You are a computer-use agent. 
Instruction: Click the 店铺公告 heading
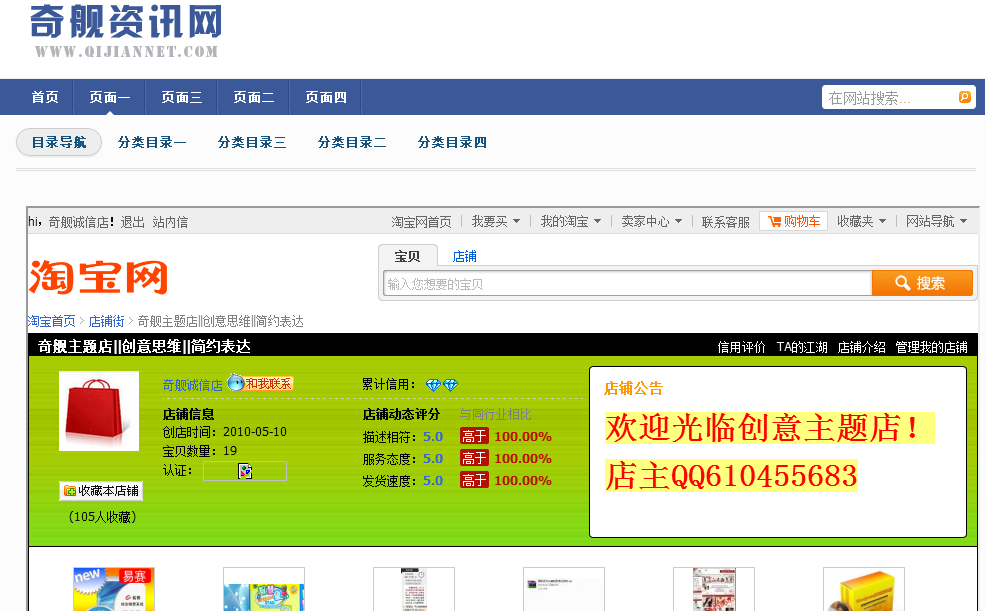pos(633,389)
